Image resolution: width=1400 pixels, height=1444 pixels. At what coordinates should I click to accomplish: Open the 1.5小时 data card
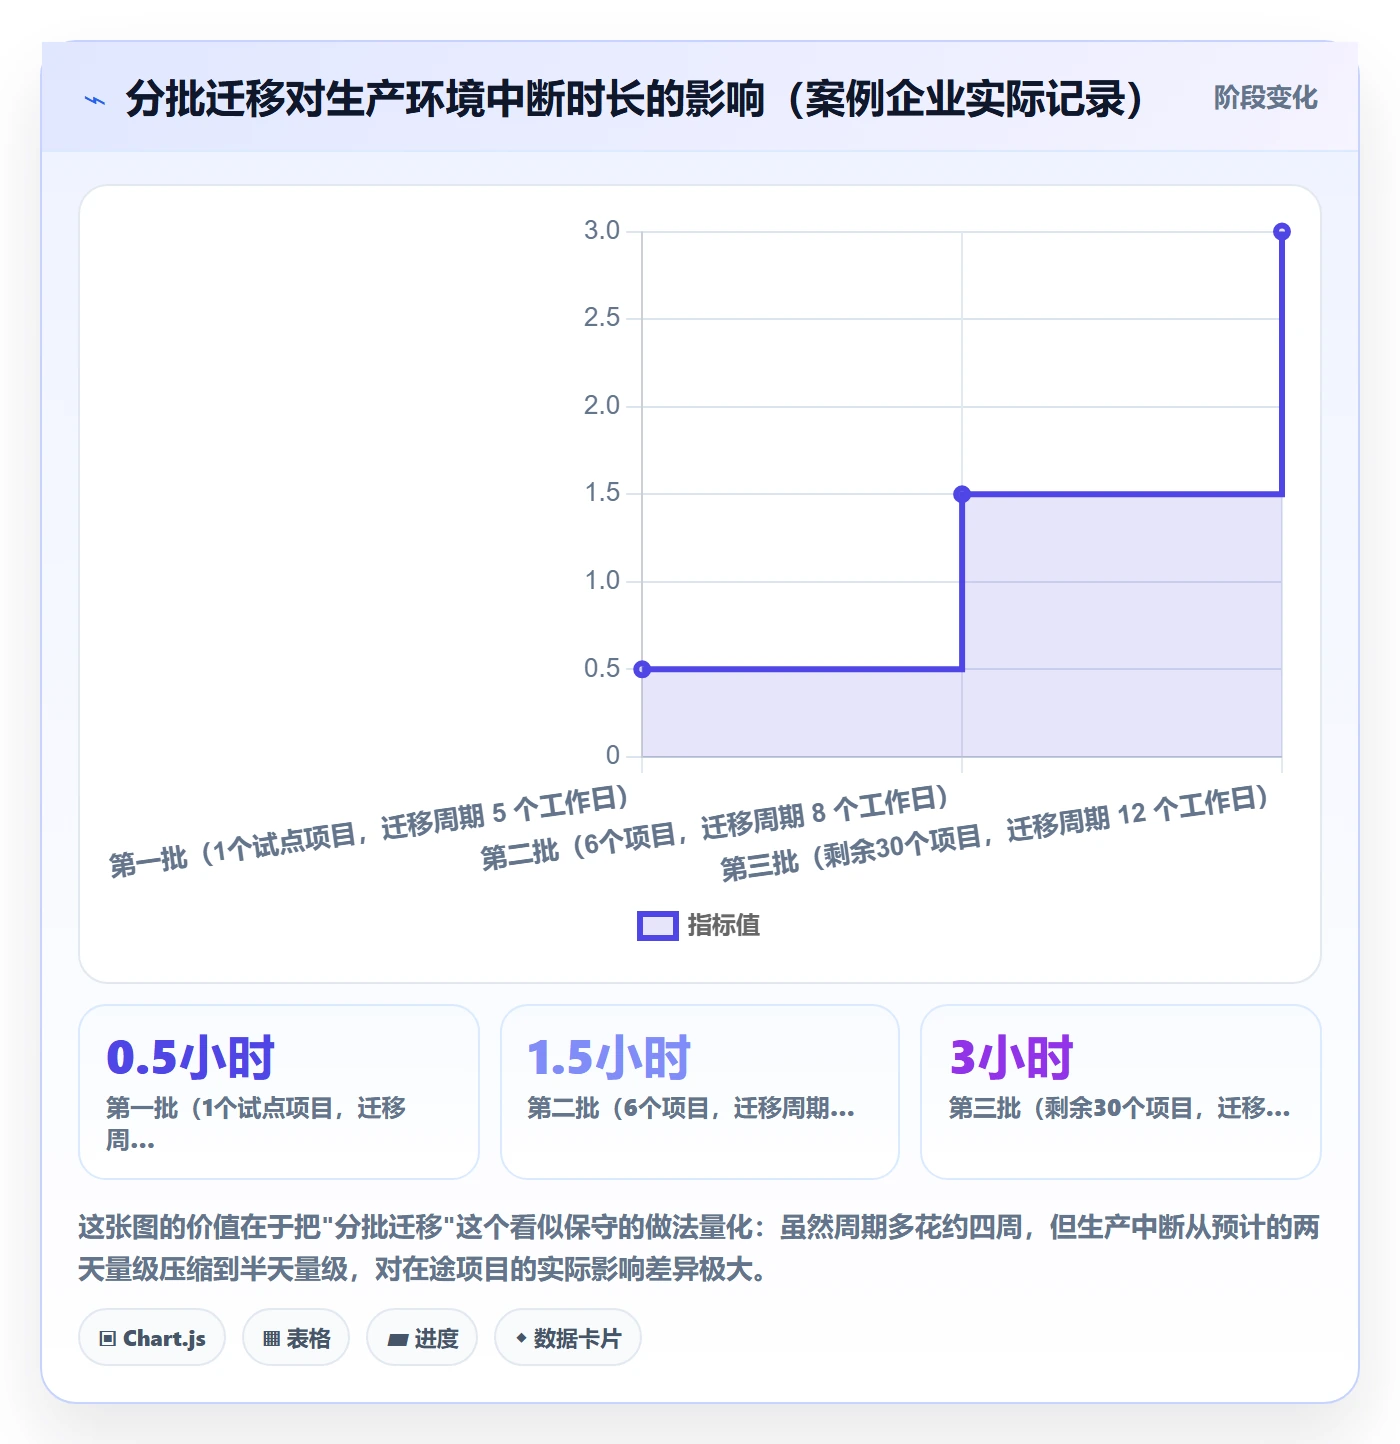click(x=700, y=1092)
